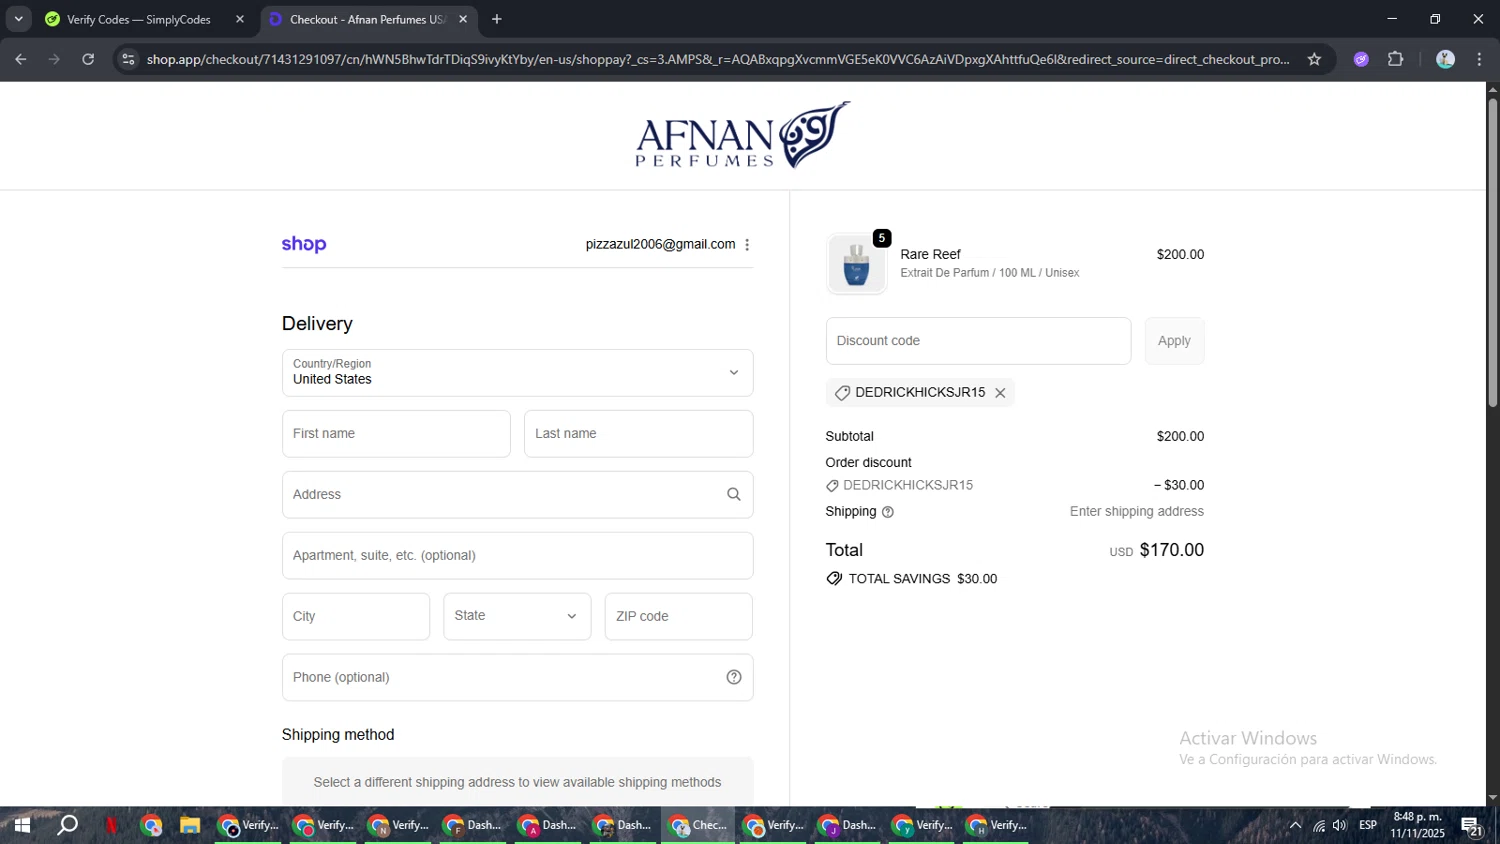This screenshot has width=1500, height=844.
Task: Click the Last name field
Action: pos(638,434)
